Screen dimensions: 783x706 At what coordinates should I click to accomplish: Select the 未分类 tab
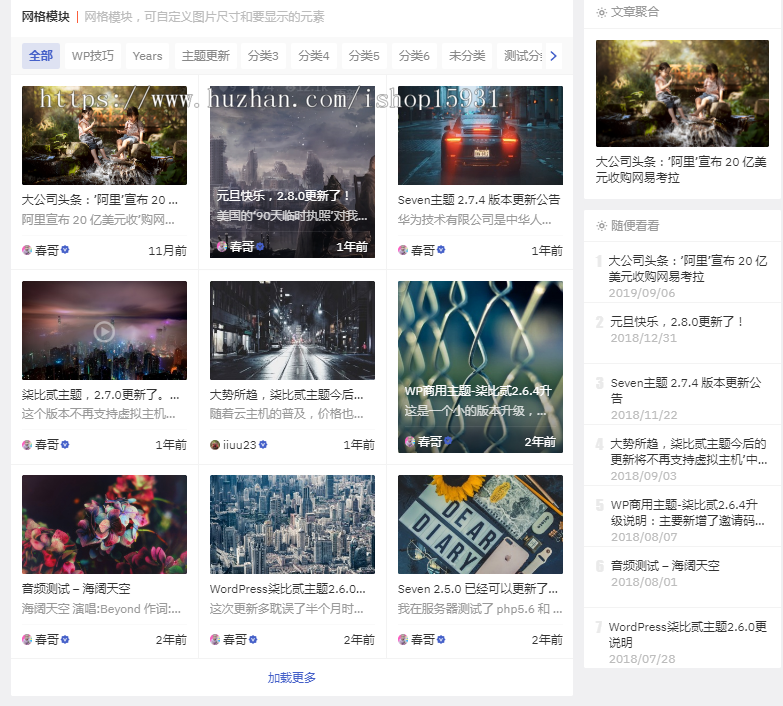pos(467,56)
